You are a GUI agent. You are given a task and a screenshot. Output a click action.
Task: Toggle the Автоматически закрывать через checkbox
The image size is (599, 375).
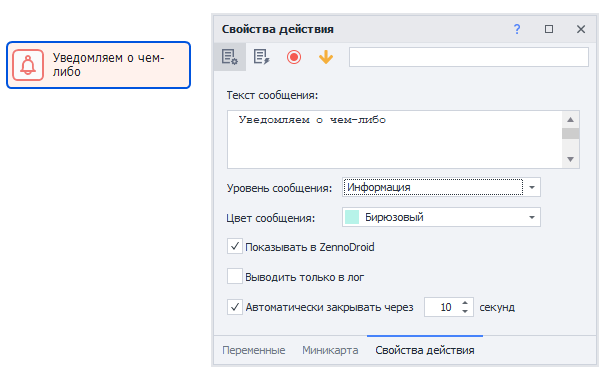(x=235, y=307)
